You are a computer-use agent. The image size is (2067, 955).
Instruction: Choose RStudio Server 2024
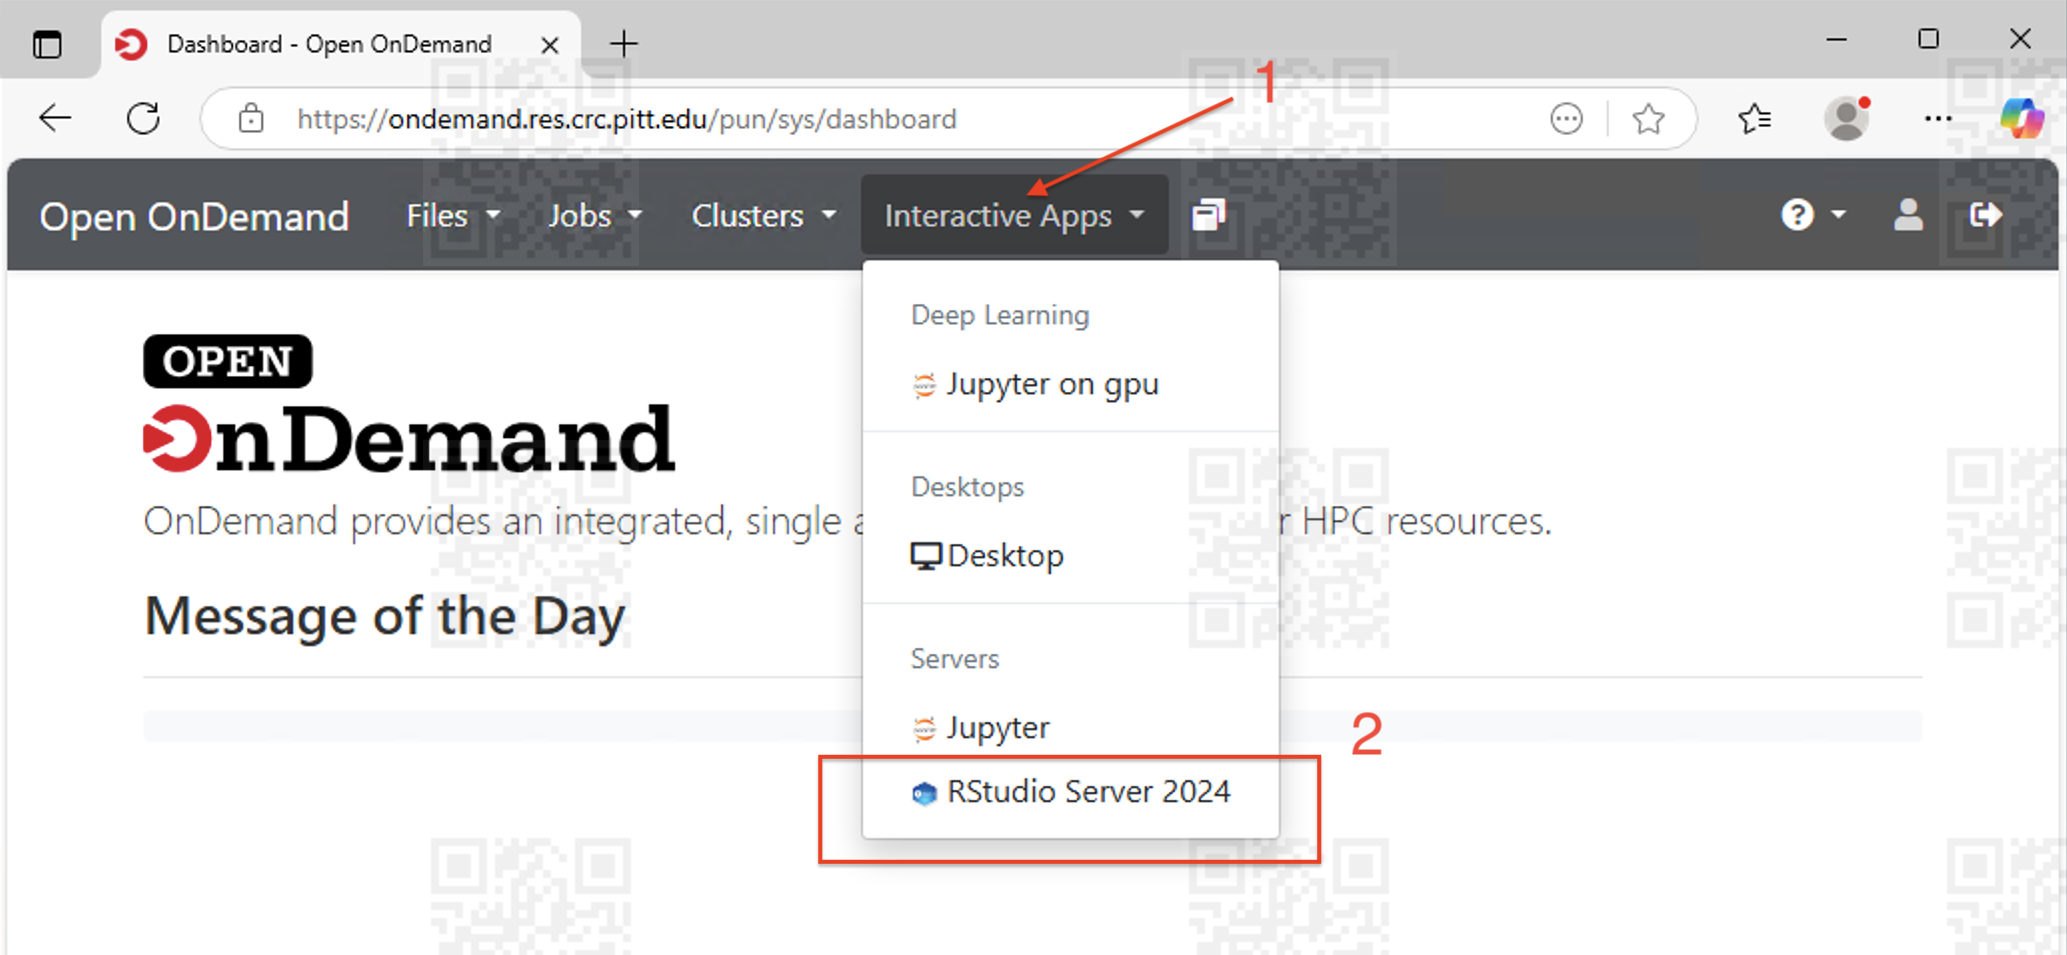(x=1070, y=792)
